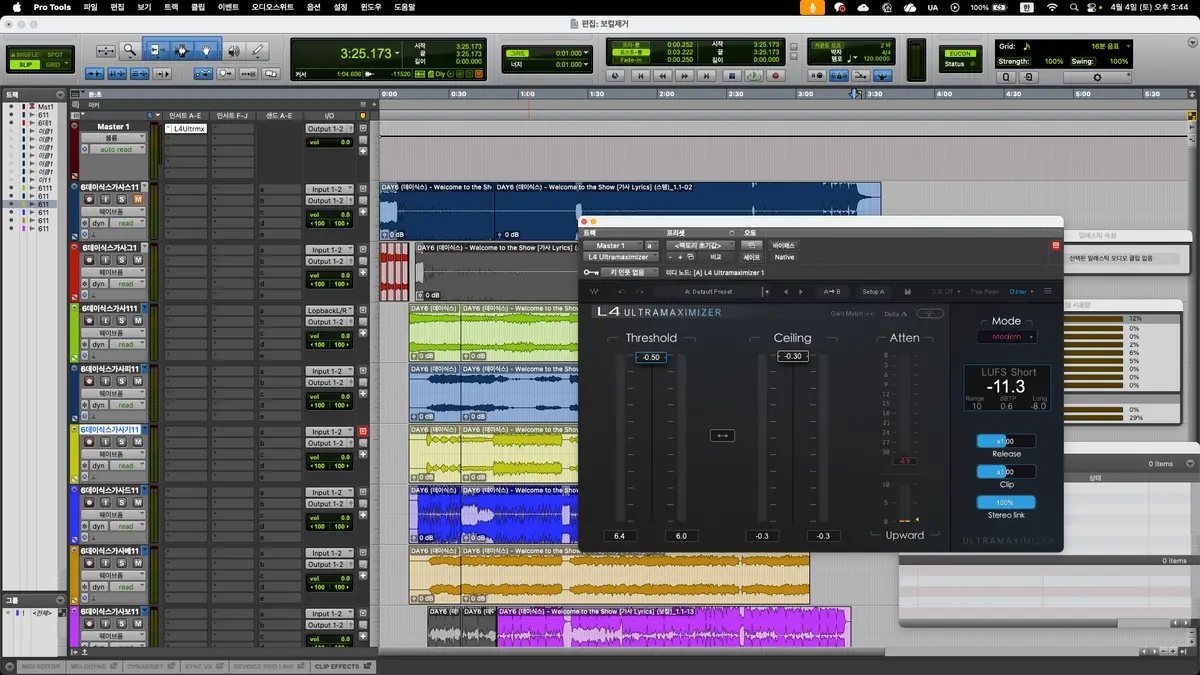Screen dimensions: 1200x675
Task: Click the Ceiling value field showing -0.30
Action: (x=792, y=357)
